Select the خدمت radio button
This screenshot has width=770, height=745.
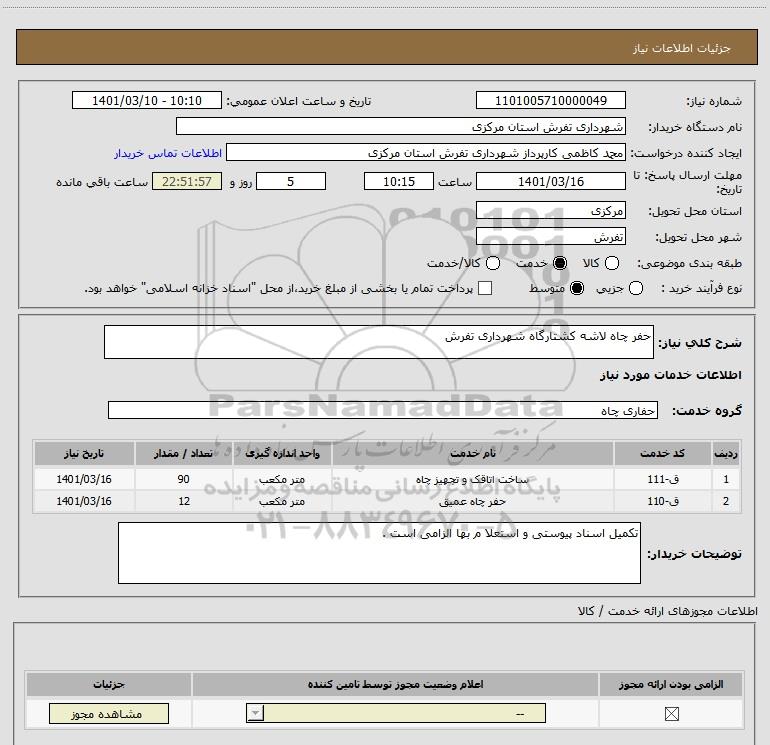[559, 263]
